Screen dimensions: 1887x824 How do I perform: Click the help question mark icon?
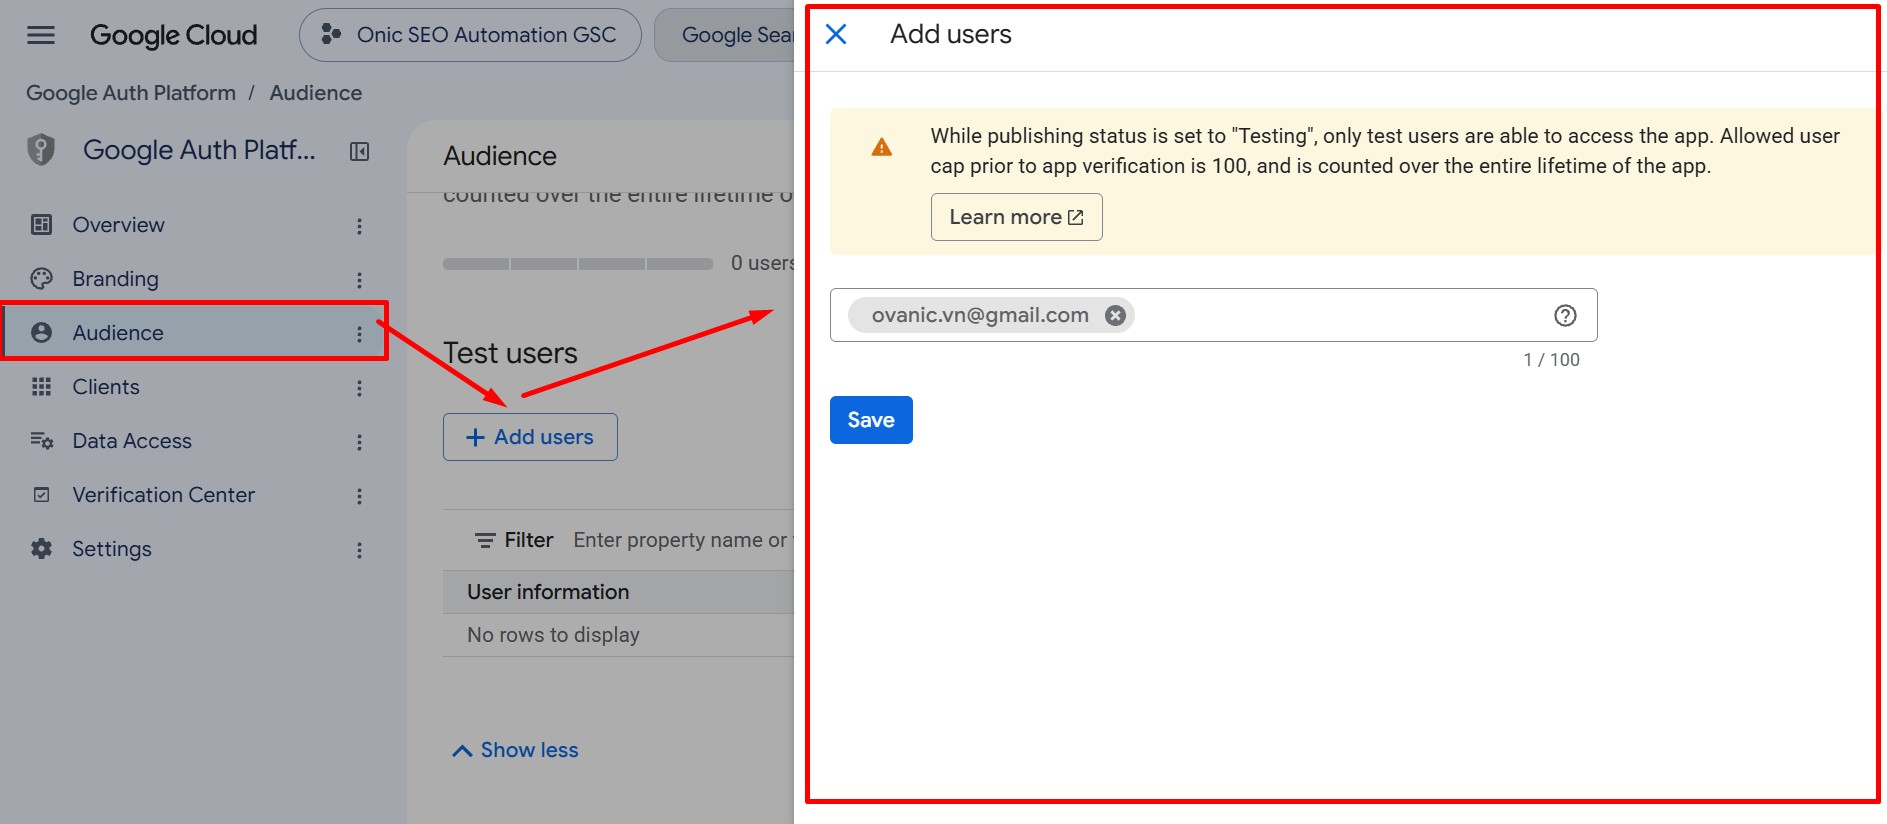click(1565, 316)
